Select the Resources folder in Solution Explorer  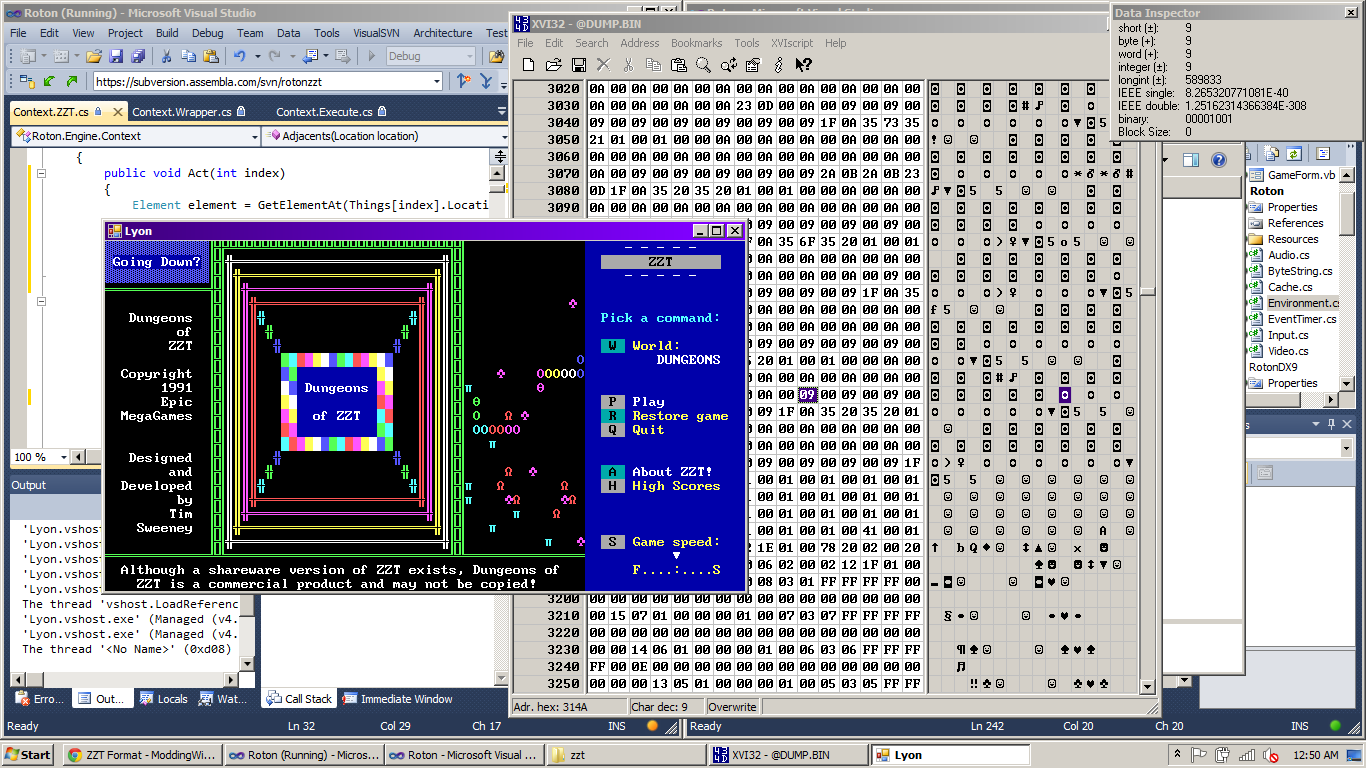pyautogui.click(x=1292, y=239)
